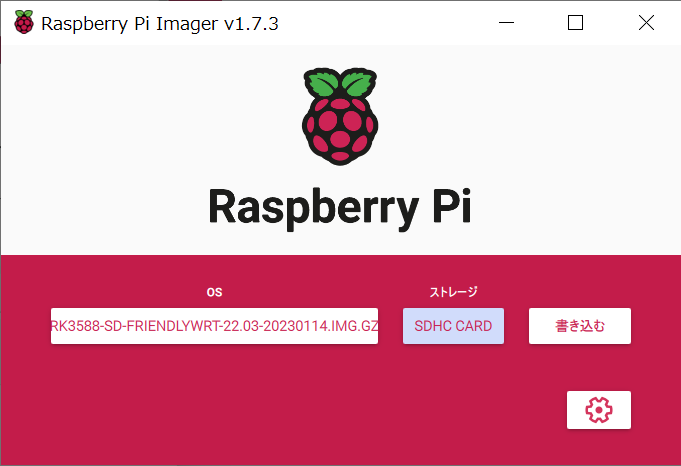Start writing with the 書き込む button
681x466 pixels.
click(x=579, y=326)
